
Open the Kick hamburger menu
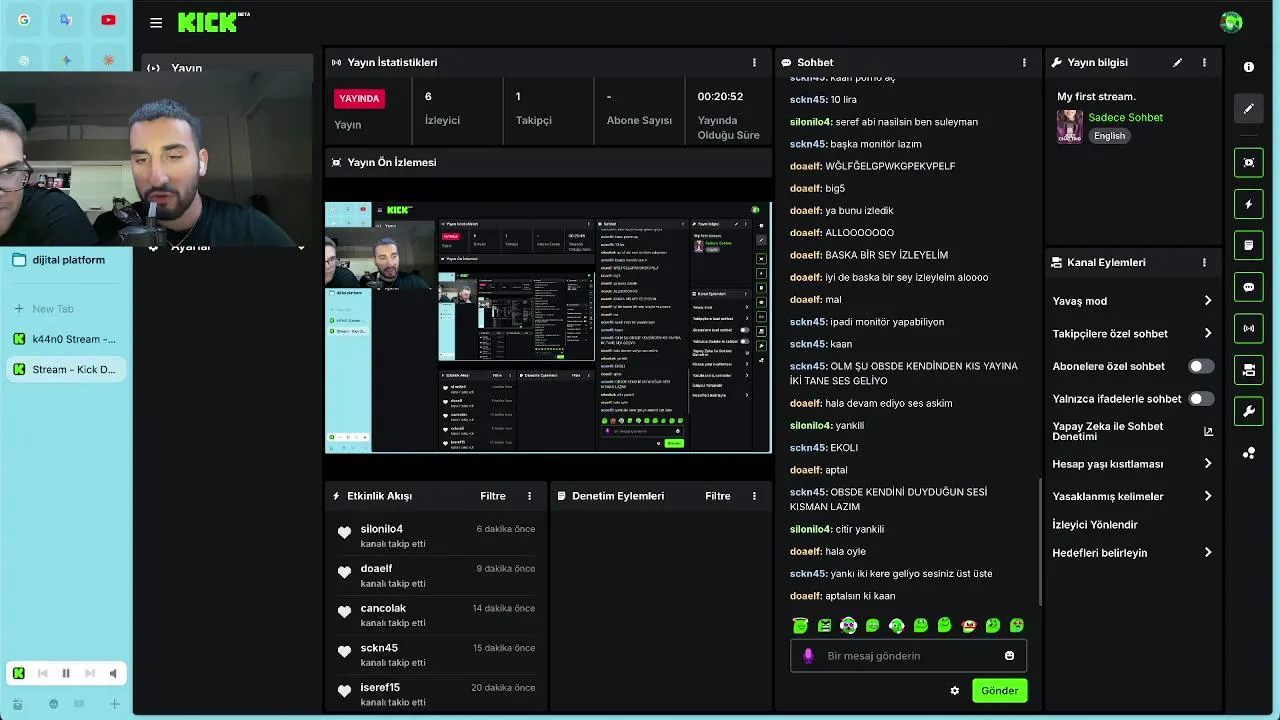coord(156,22)
